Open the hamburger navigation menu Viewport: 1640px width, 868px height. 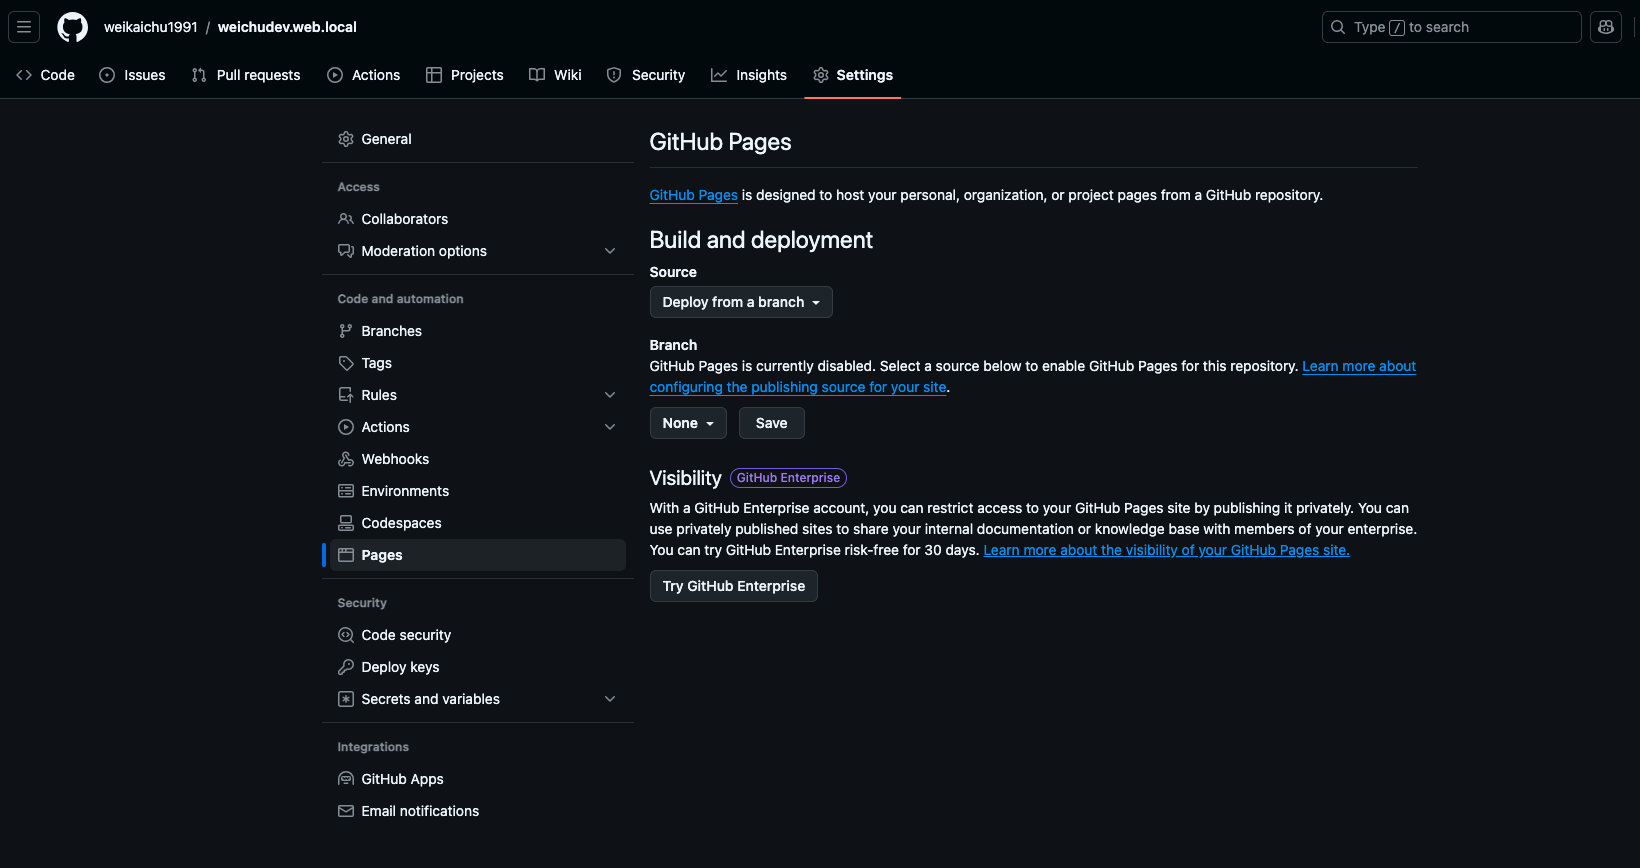24,27
